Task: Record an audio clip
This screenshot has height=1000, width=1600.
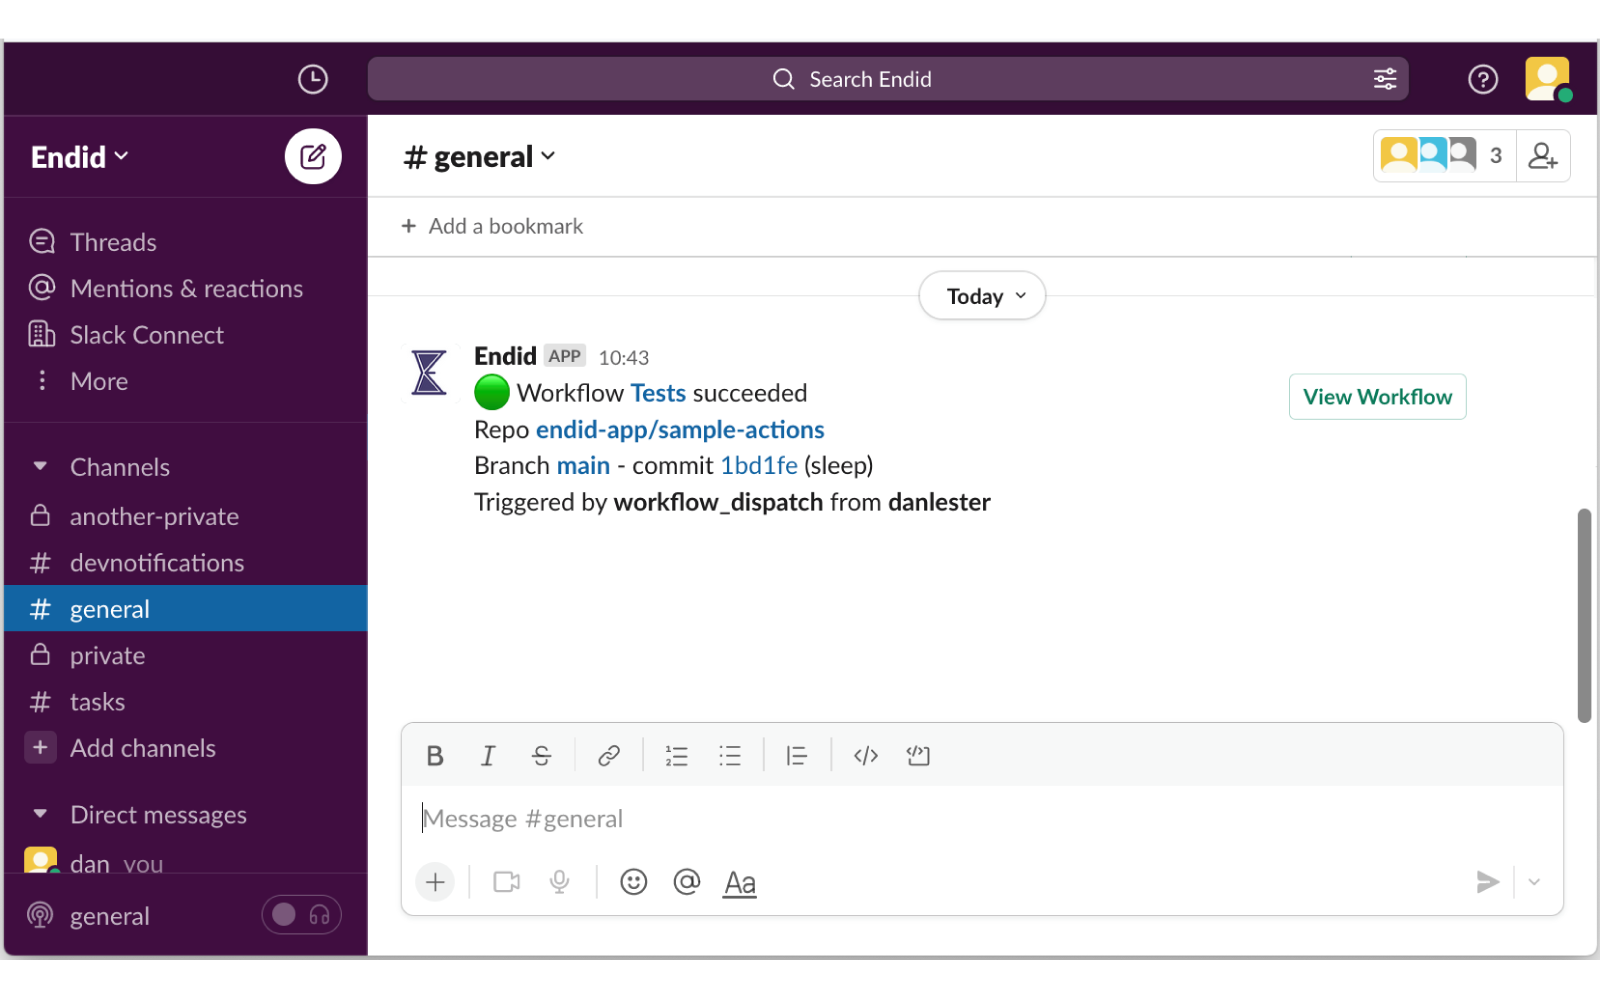Action: point(560,882)
